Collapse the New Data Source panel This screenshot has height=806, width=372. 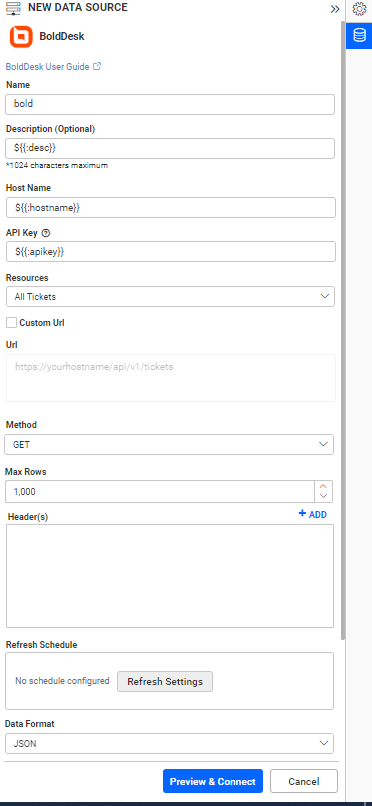click(335, 9)
